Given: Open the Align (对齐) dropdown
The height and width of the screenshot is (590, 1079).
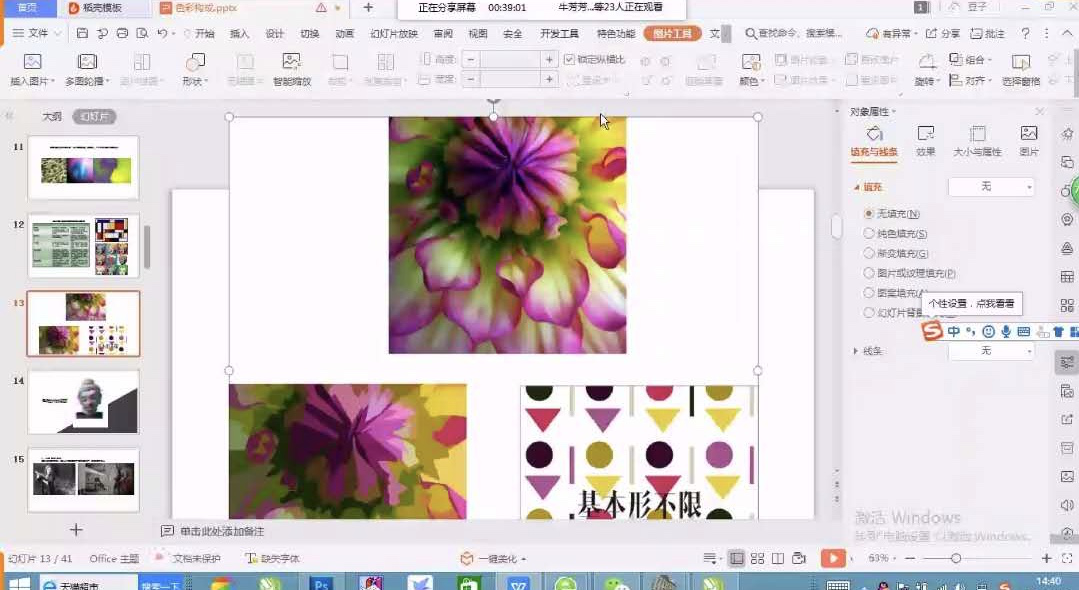Looking at the screenshot, I should 970,81.
